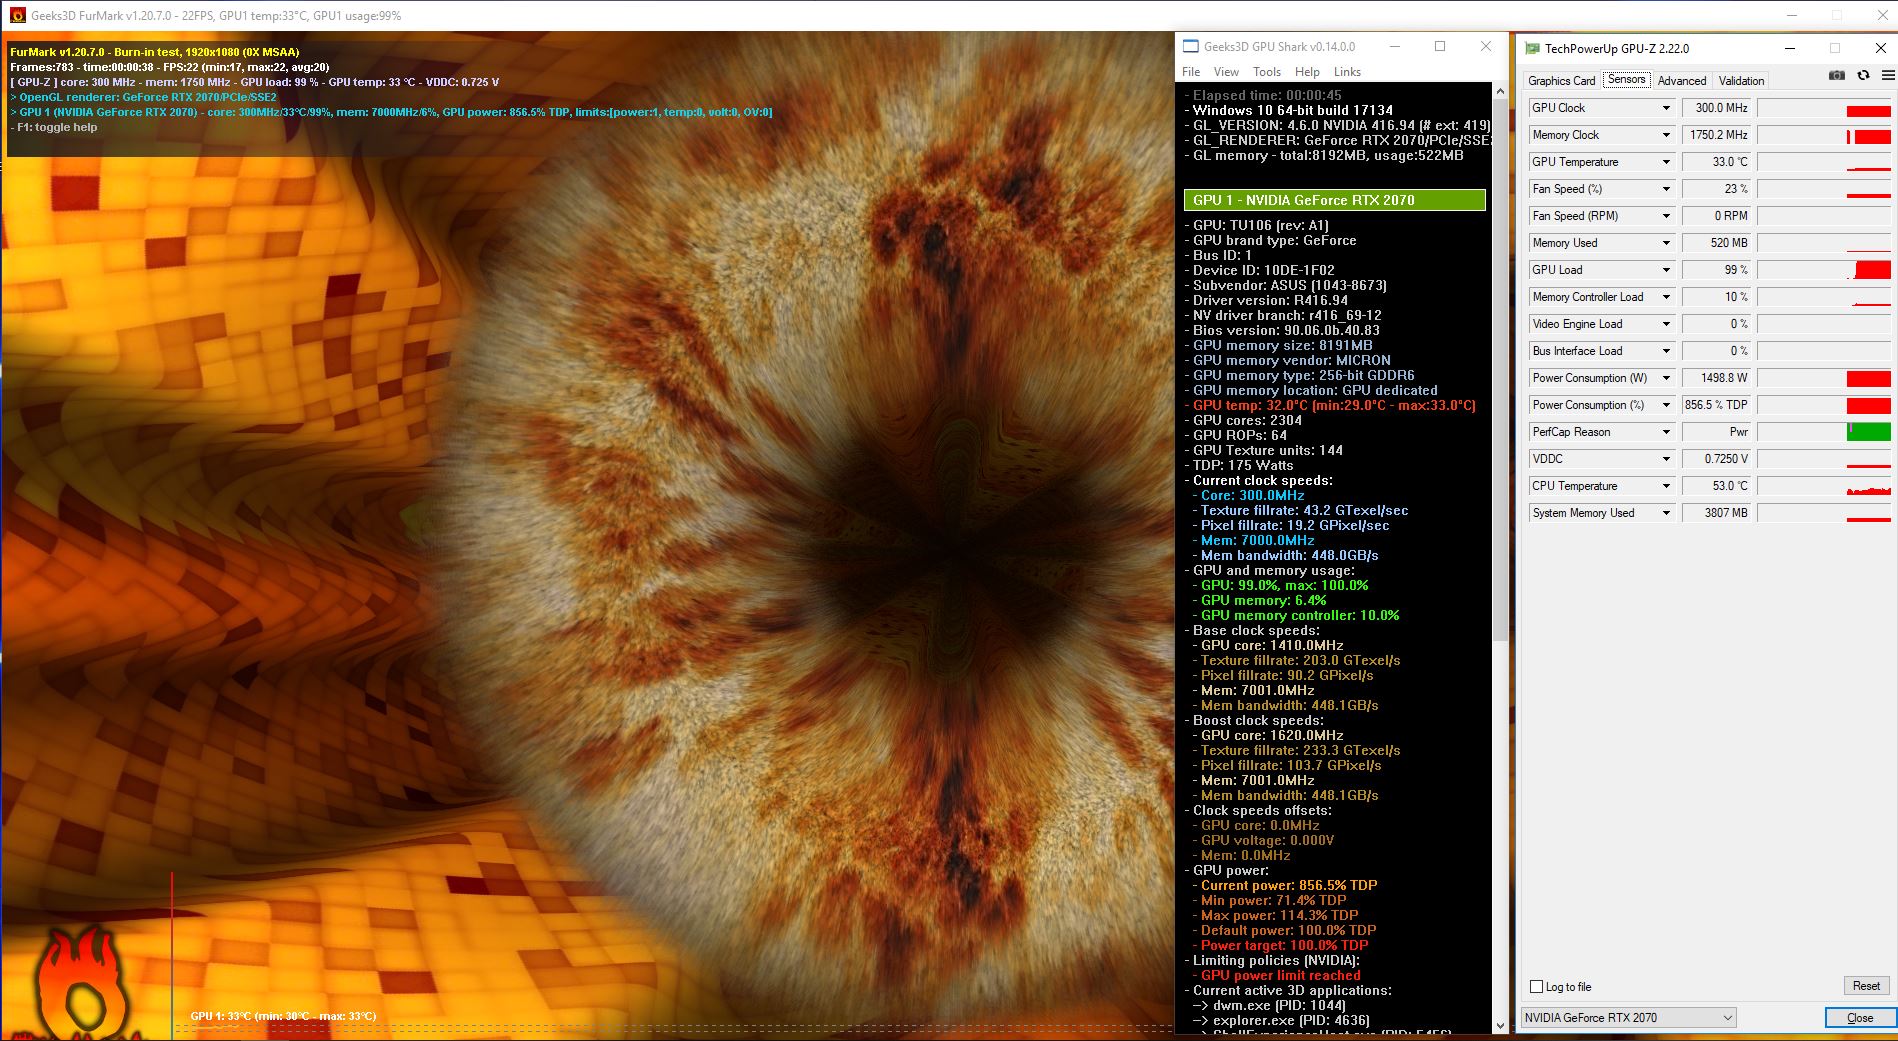Image resolution: width=1898 pixels, height=1041 pixels.
Task: Open the Memory Clock sensor dropdown
Action: point(1666,135)
